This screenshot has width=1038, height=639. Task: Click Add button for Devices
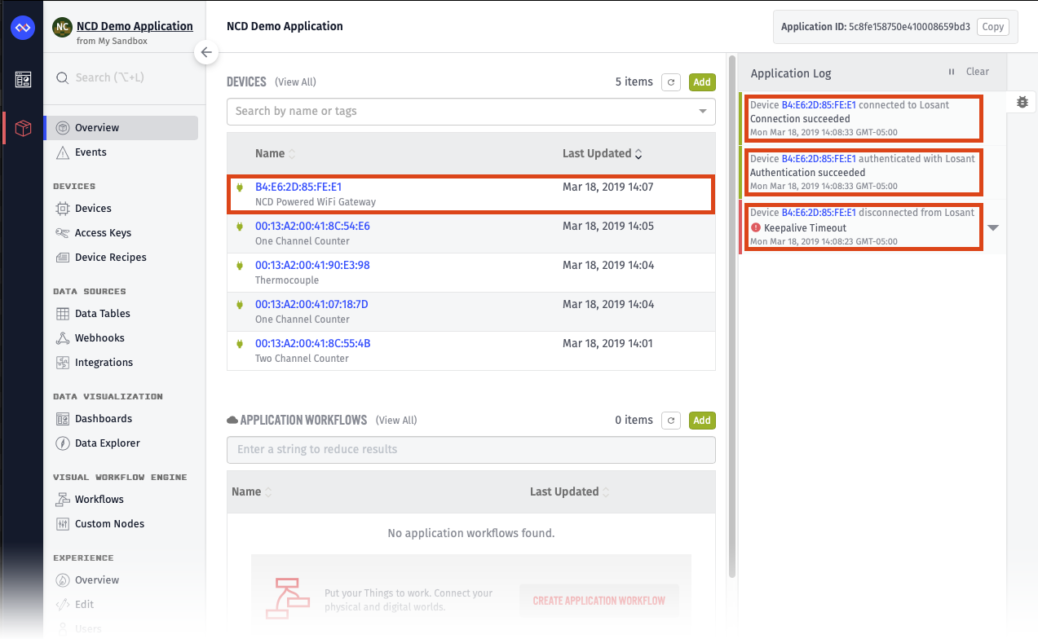[x=702, y=82]
